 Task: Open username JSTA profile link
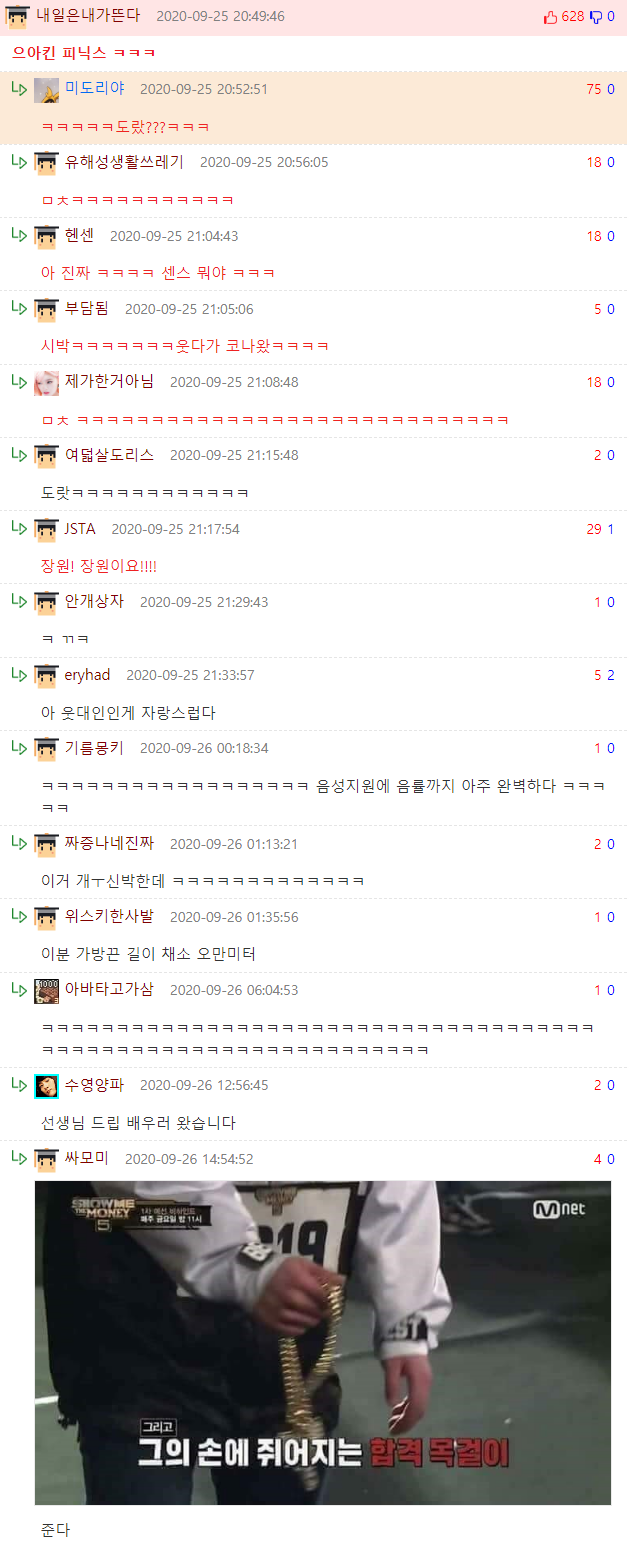click(80, 529)
